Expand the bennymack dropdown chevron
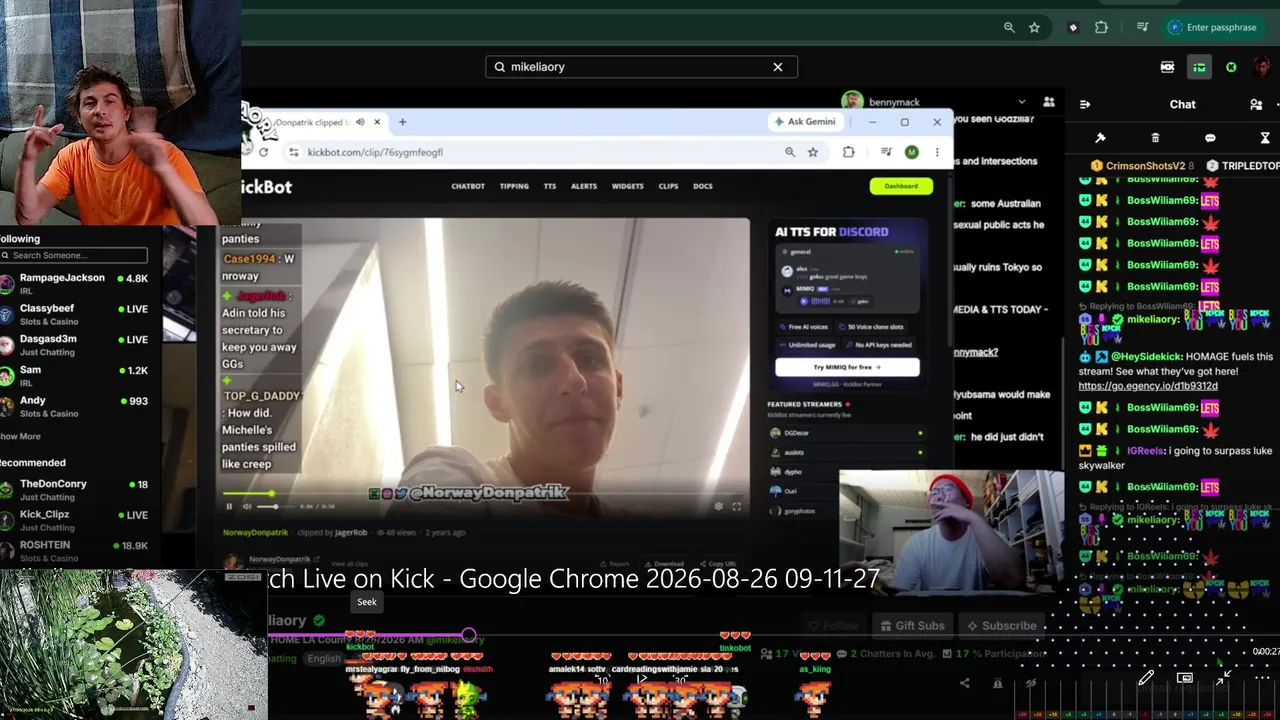This screenshot has width=1280, height=720. click(x=1021, y=102)
